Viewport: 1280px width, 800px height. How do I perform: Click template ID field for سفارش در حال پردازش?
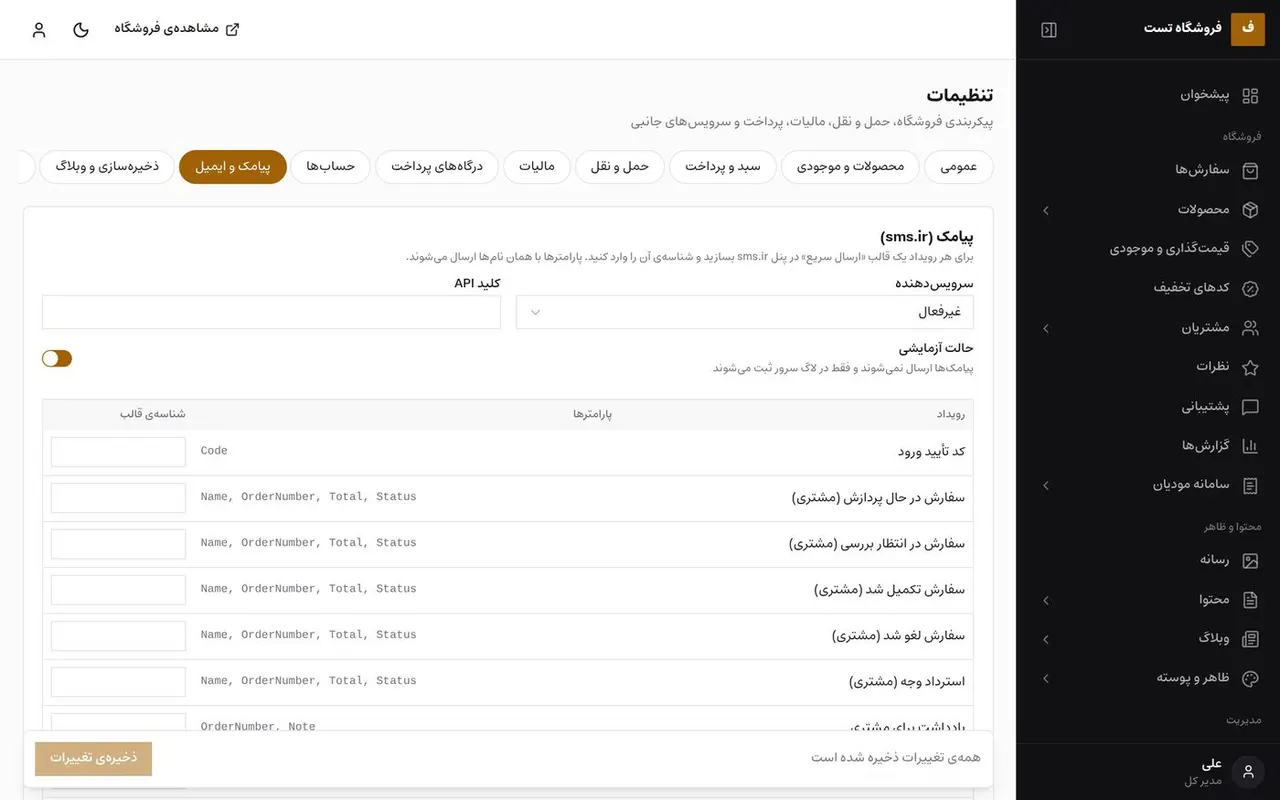(118, 498)
